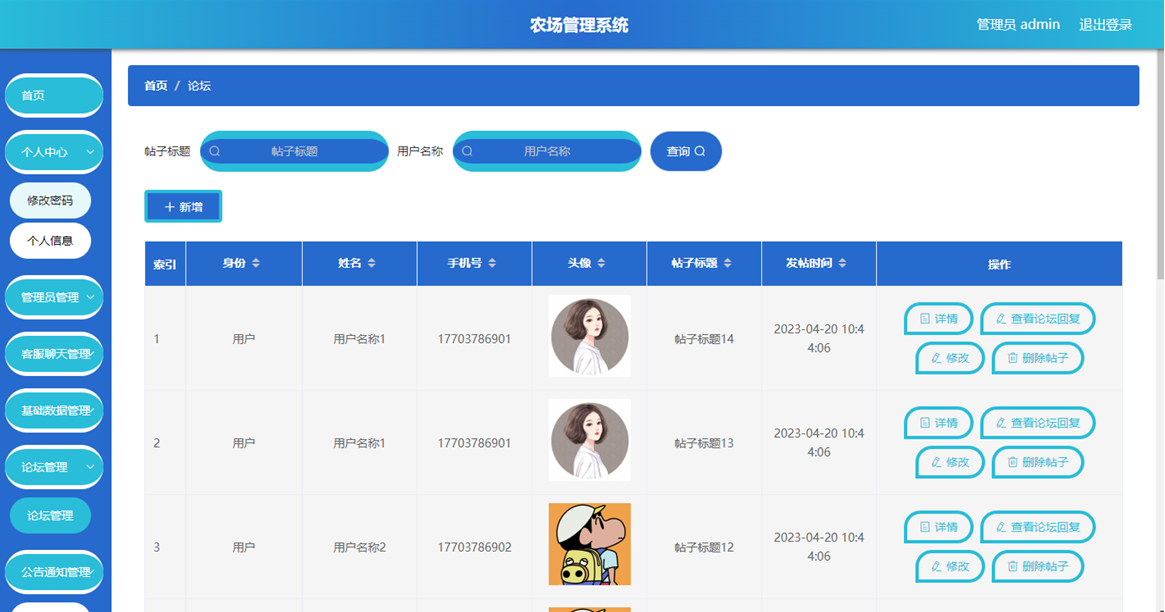Click trash icon on 删除帖子 for 帖子标题13

(x=1012, y=462)
